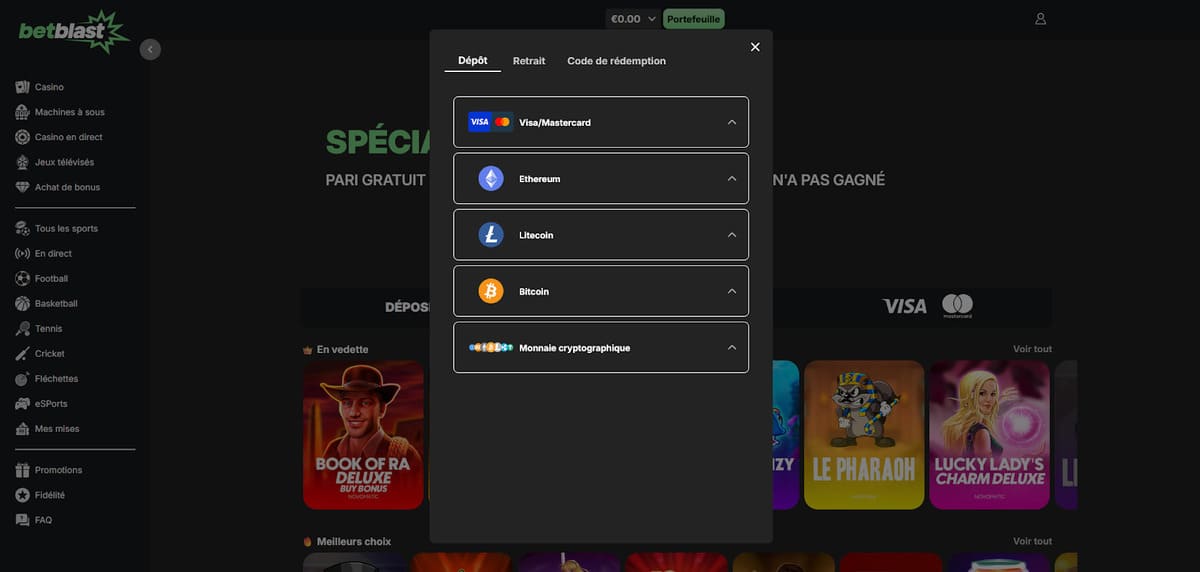This screenshot has width=1200, height=572.
Task: Select the Visa/Mastercard label text
Action: point(555,122)
